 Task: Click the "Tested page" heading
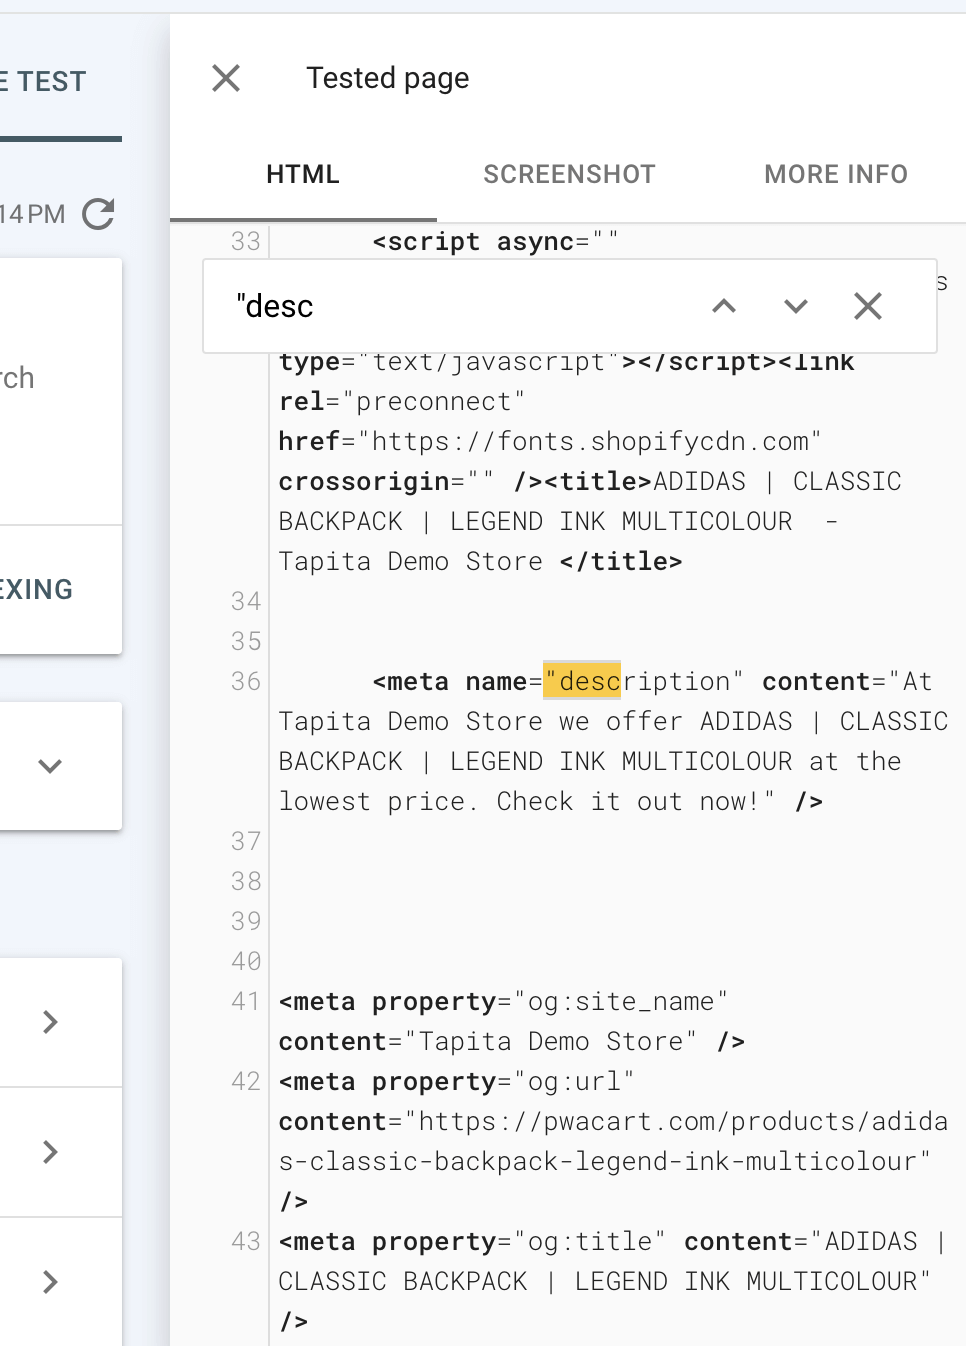388,78
